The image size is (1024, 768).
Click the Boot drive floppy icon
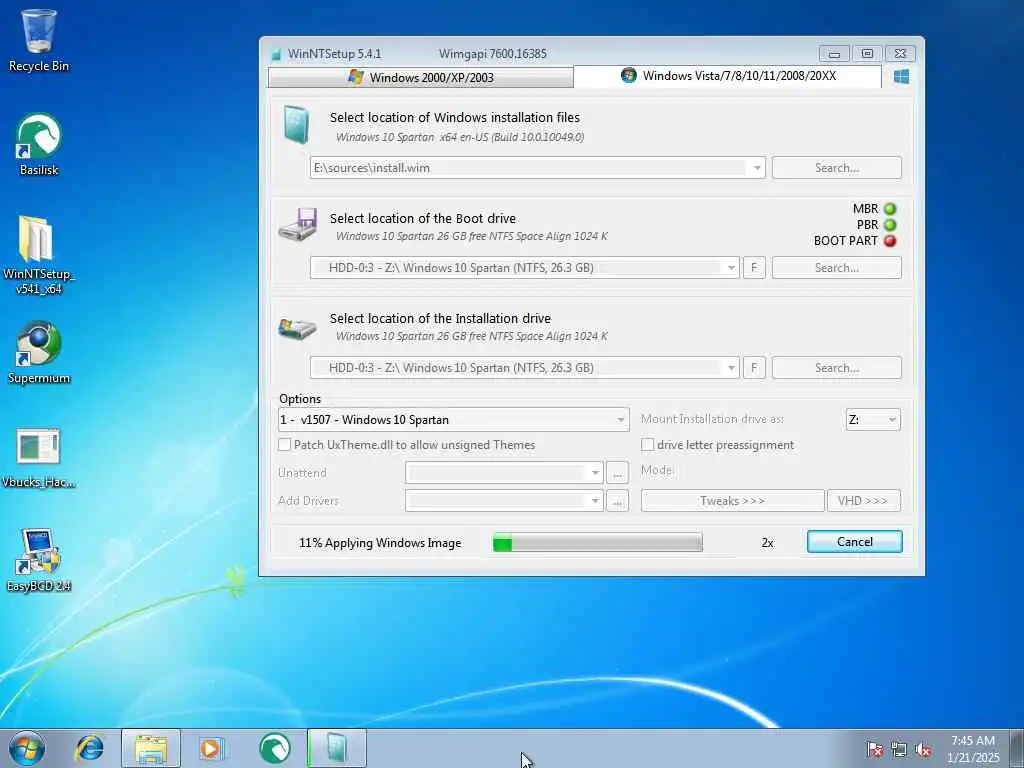298,225
